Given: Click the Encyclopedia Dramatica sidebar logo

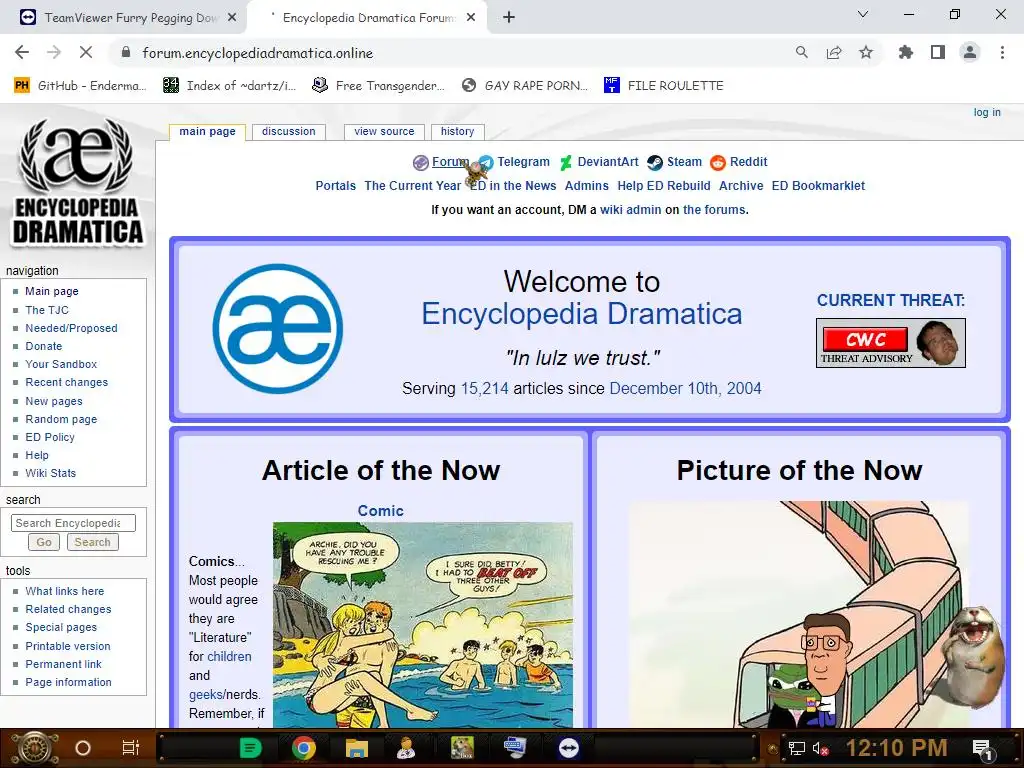Looking at the screenshot, I should [x=77, y=182].
